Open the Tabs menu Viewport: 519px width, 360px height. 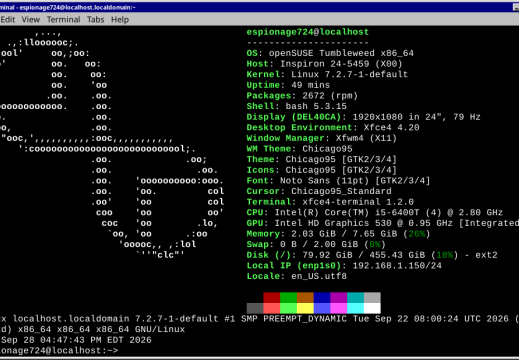(x=96, y=20)
